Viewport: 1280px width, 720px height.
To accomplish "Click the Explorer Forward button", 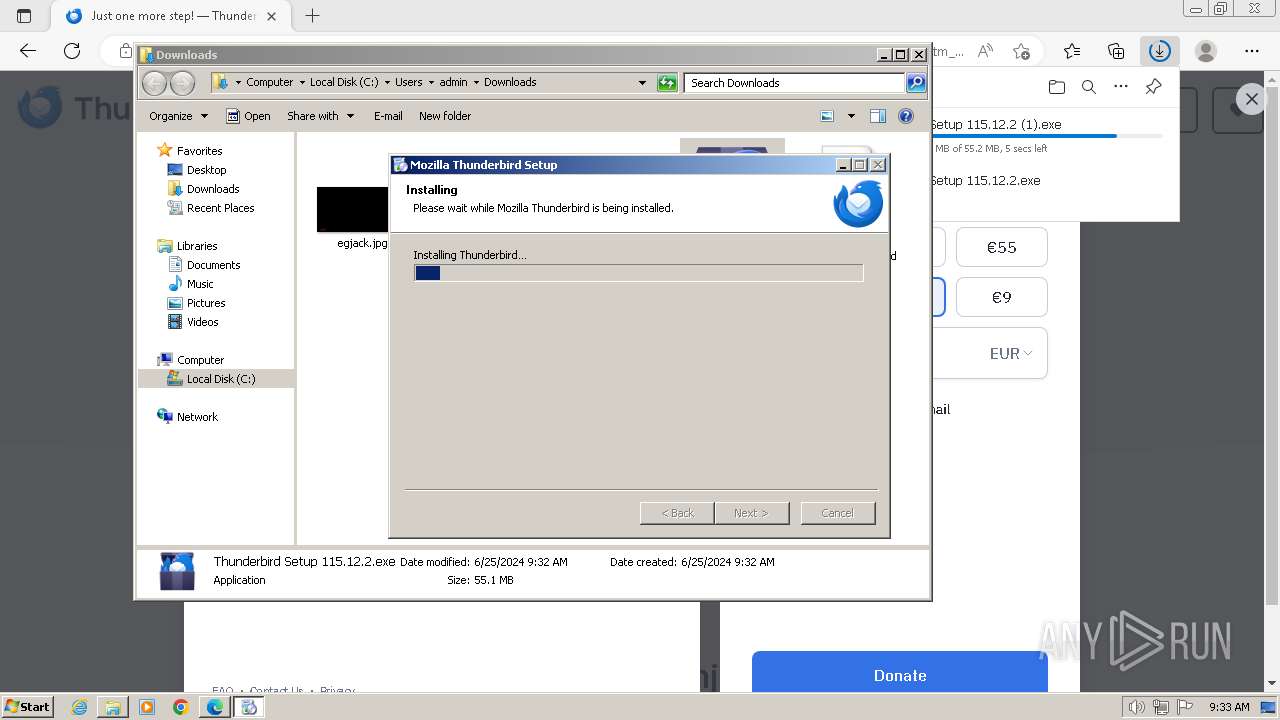I will pos(183,83).
